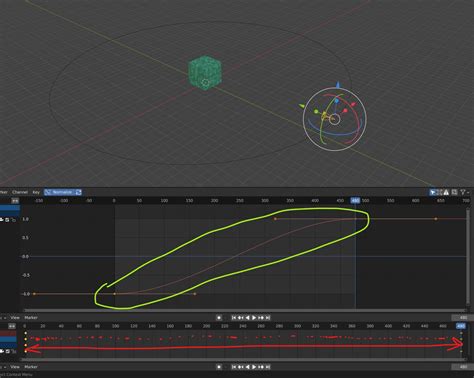Select the keyframe point at frame 0 value -1.0
The image size is (474, 378).
[115, 294]
